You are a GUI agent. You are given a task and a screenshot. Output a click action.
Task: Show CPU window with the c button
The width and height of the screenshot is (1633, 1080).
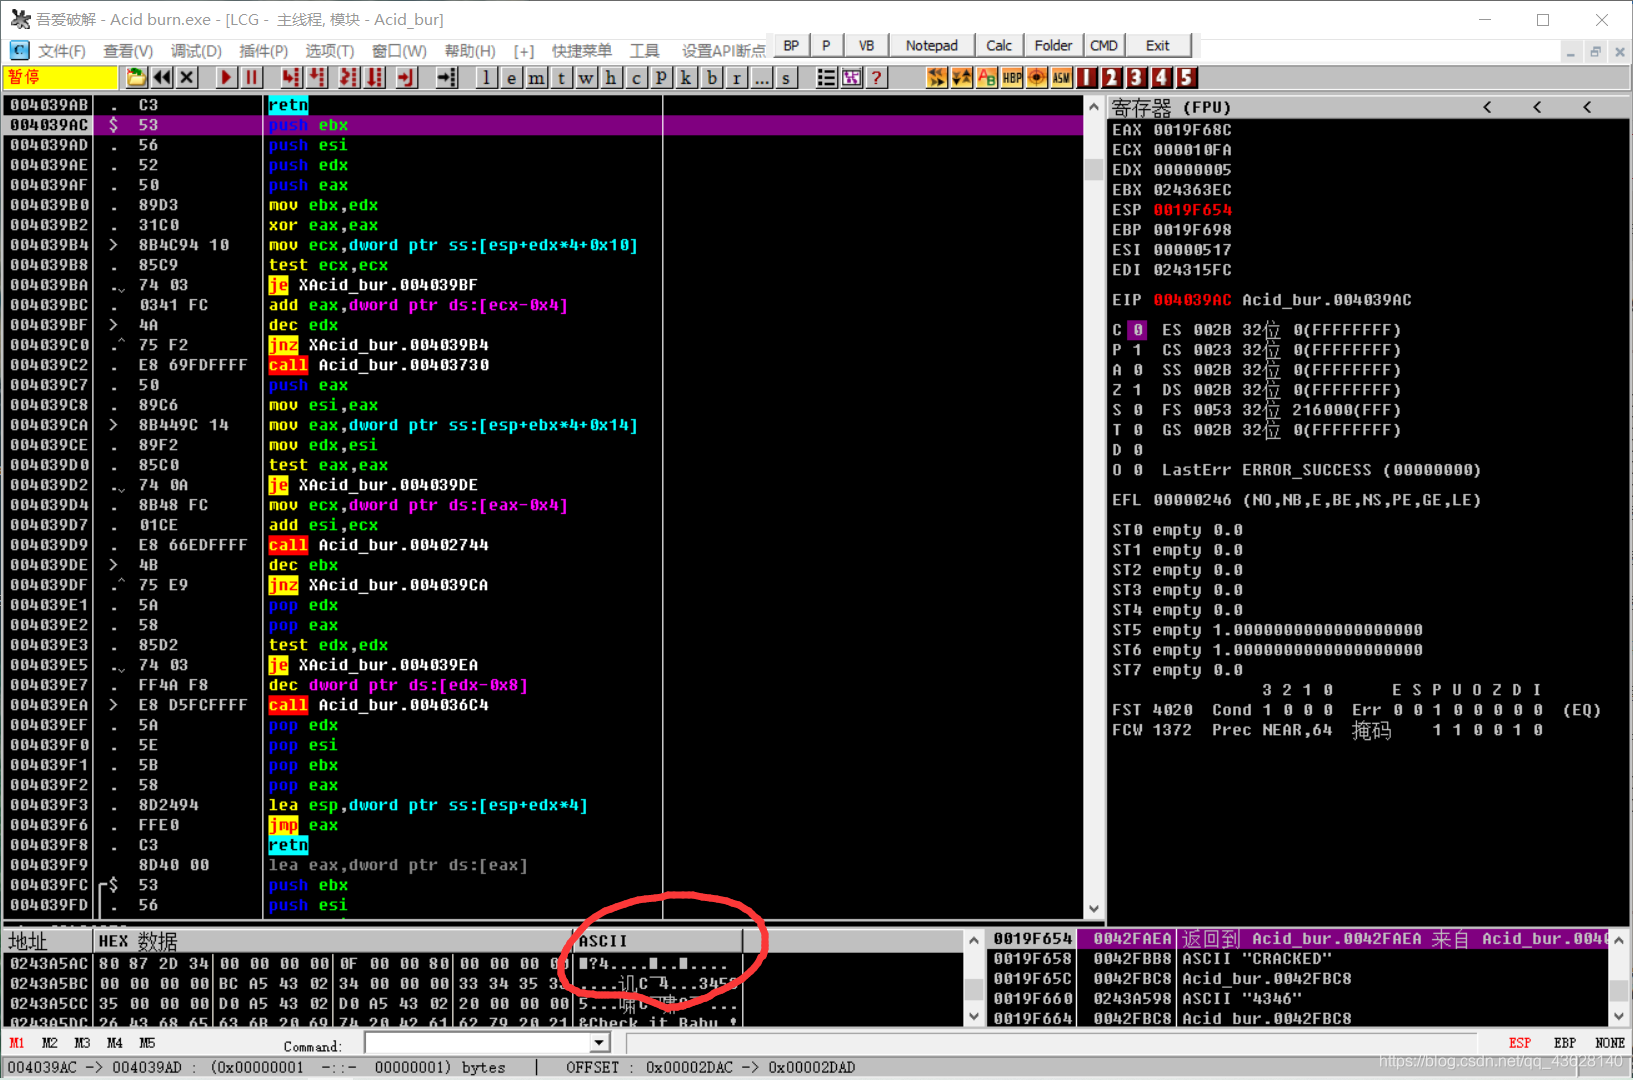636,77
